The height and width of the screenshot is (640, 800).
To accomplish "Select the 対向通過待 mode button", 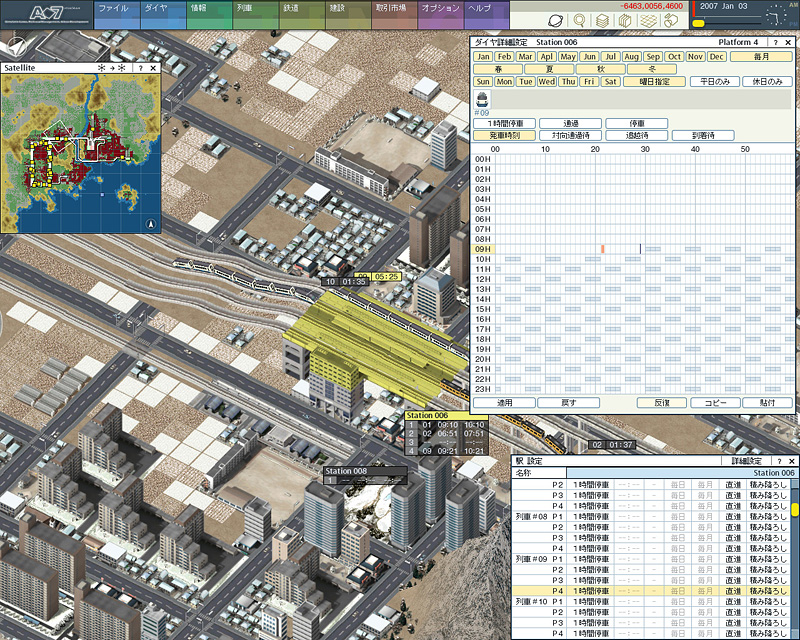I will pos(571,136).
